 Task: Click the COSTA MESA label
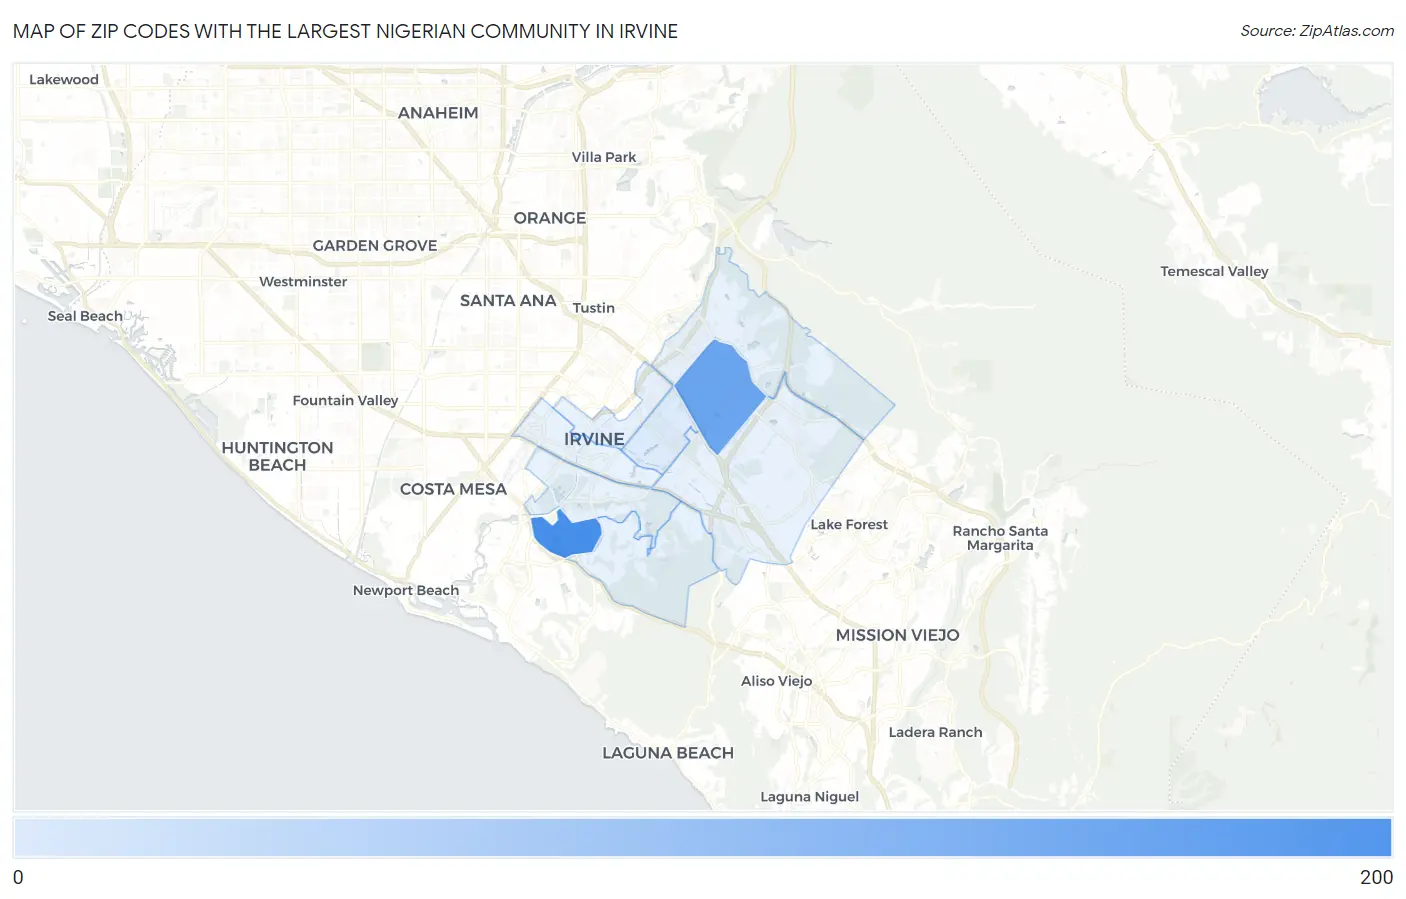point(453,489)
